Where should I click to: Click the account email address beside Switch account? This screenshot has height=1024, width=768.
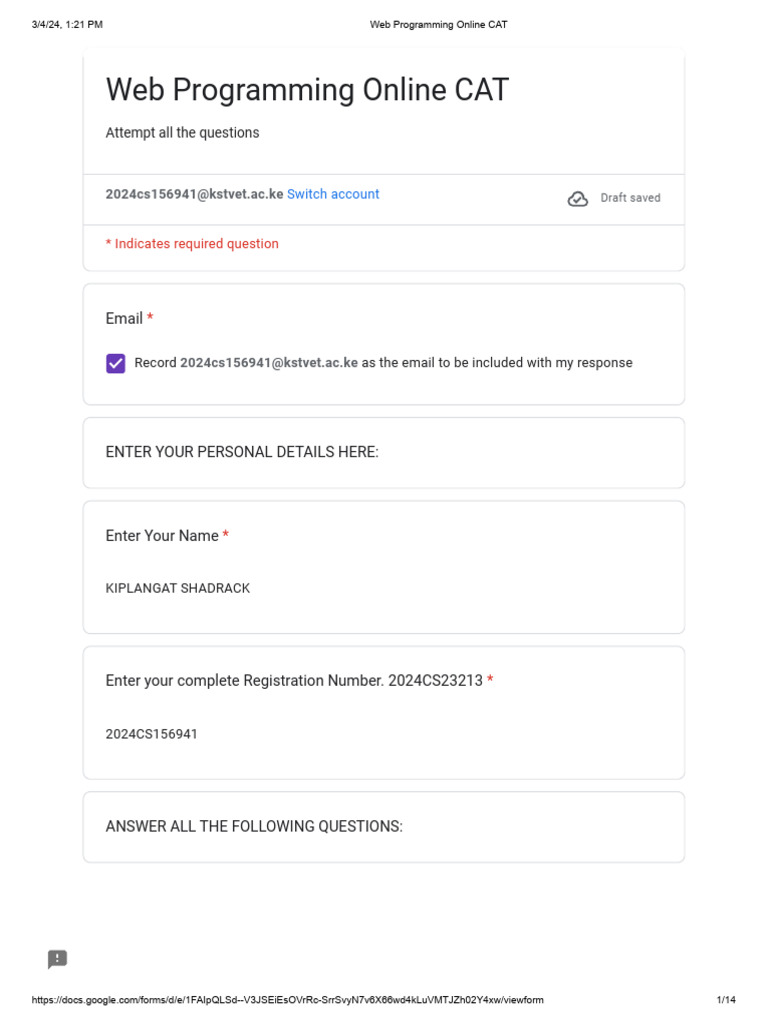click(194, 194)
